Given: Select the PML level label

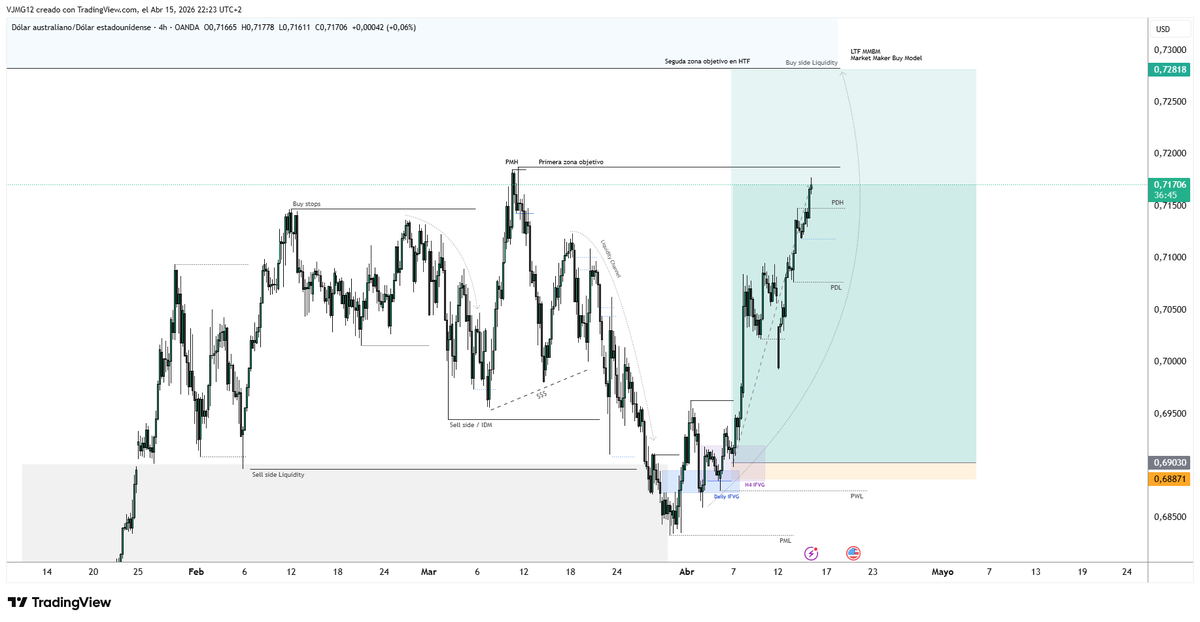Looking at the screenshot, I should [x=785, y=541].
